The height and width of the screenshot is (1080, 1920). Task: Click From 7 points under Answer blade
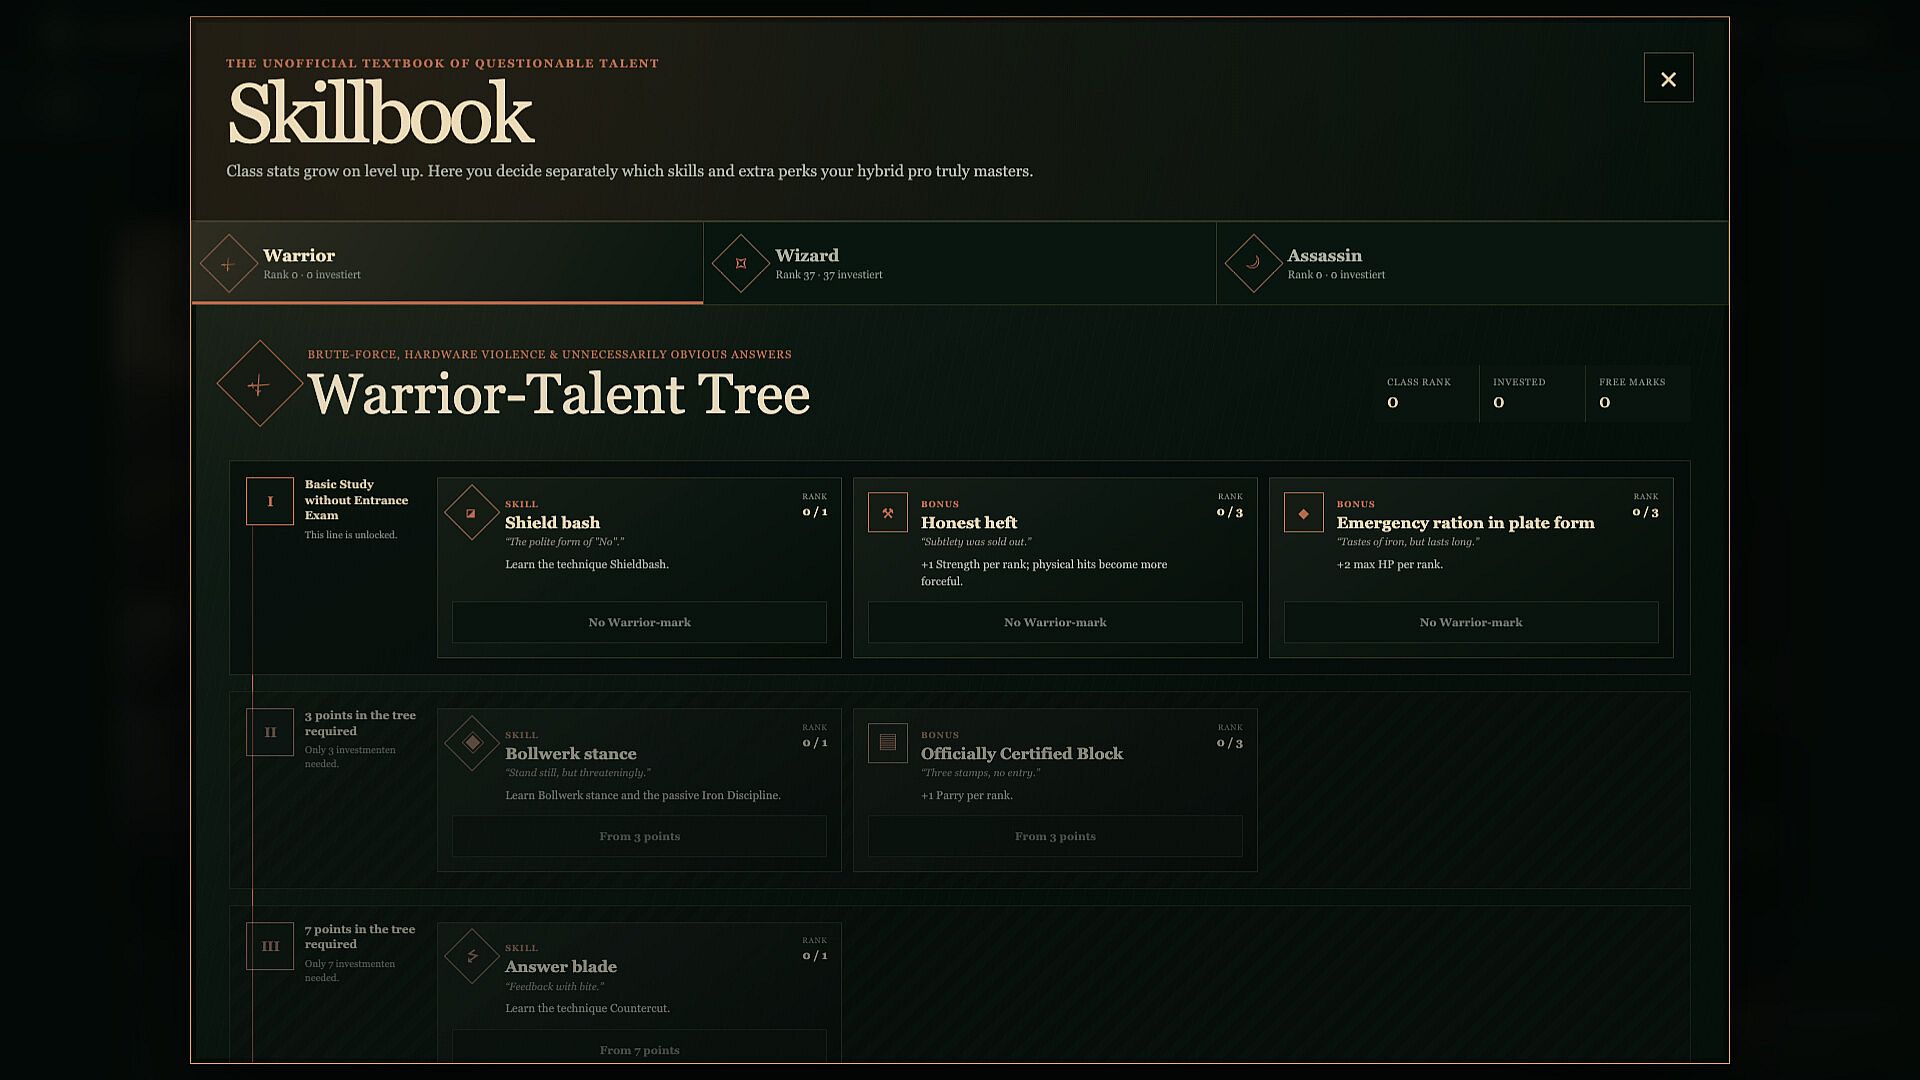pyautogui.click(x=639, y=1046)
